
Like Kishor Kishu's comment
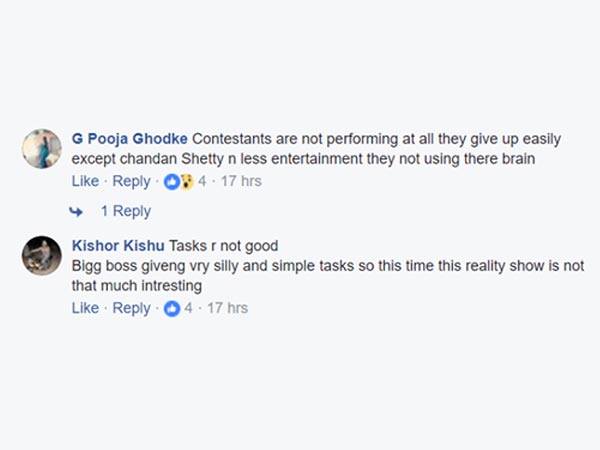[x=85, y=308]
